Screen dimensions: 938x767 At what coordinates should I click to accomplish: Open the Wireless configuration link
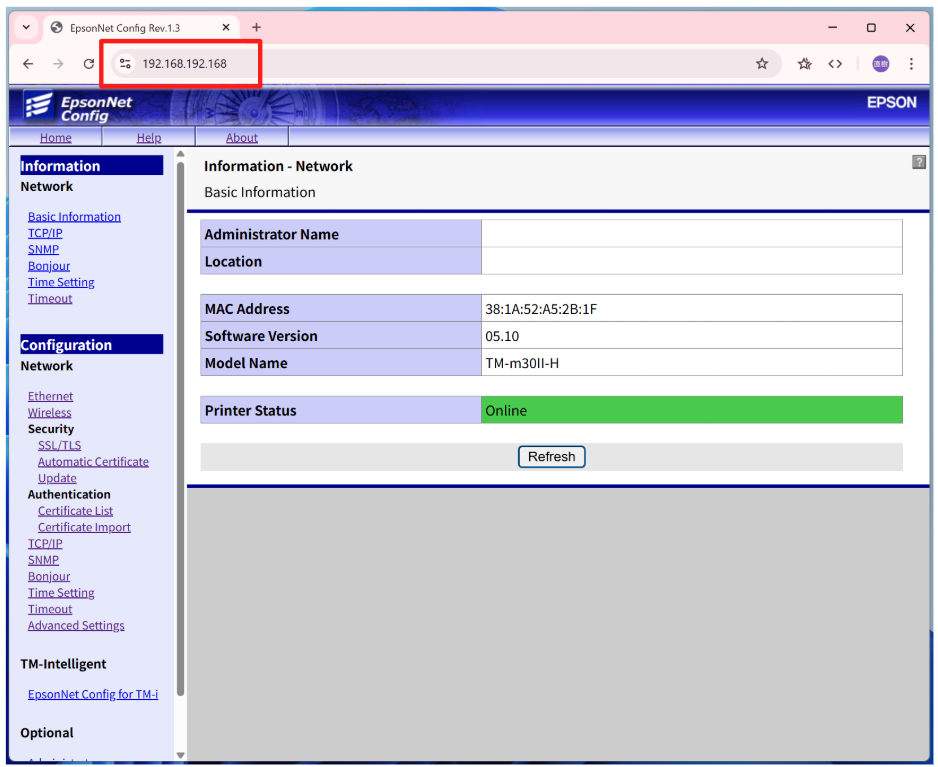[x=49, y=412]
